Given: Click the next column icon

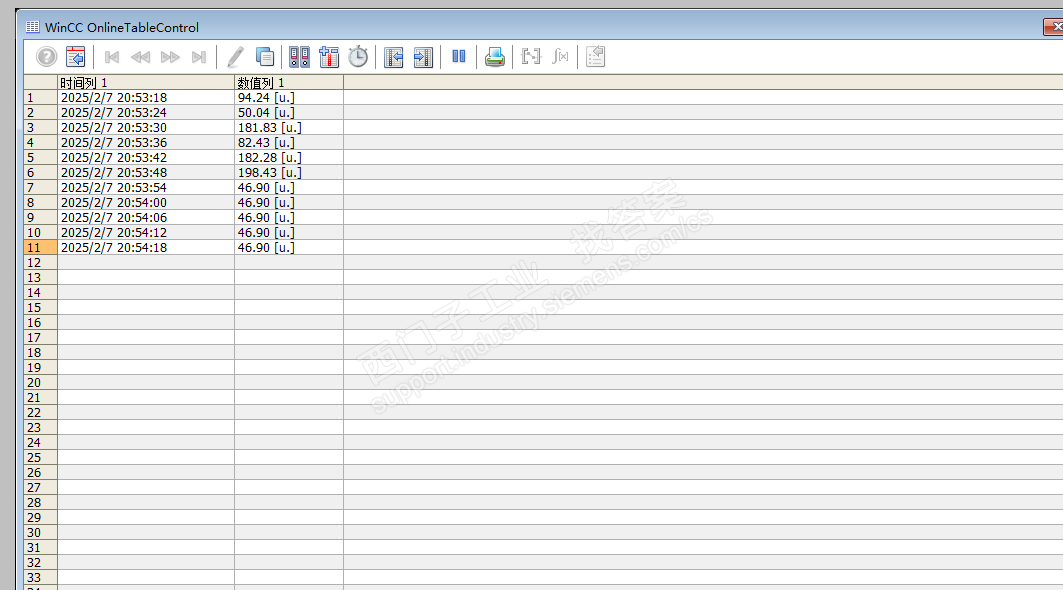Looking at the screenshot, I should (x=423, y=57).
